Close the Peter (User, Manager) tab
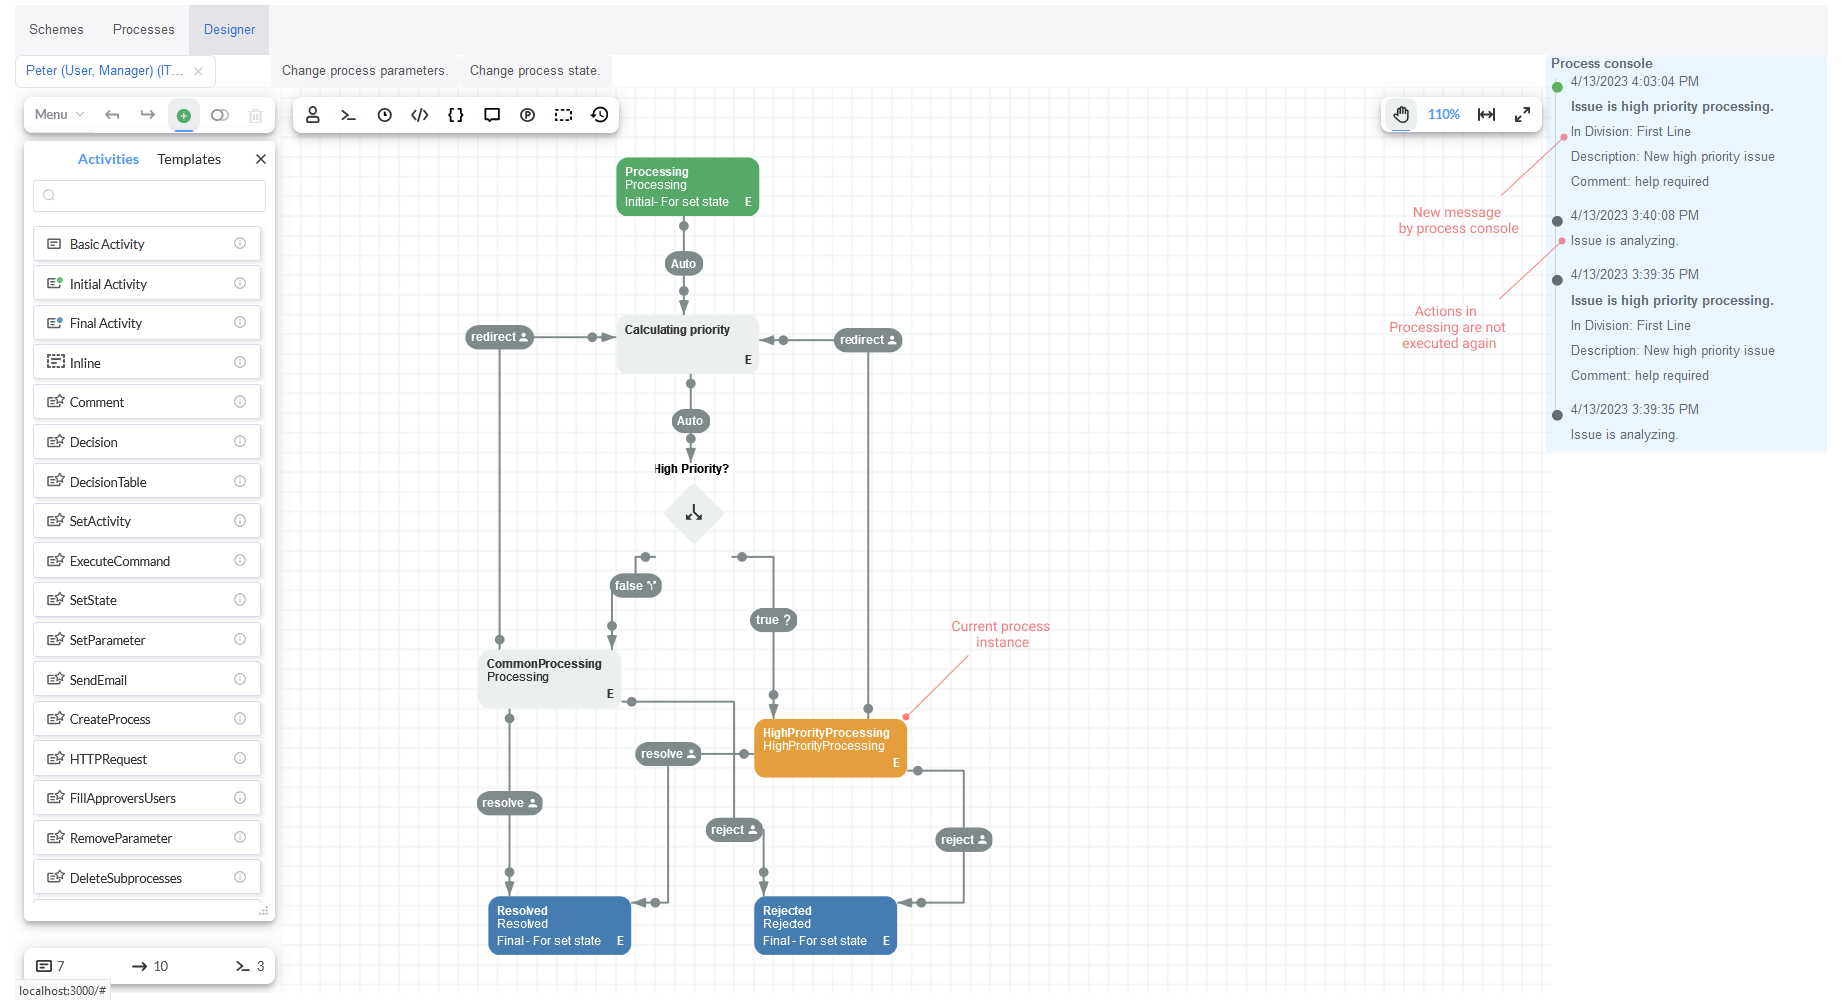Image resolution: width=1844 pixels, height=1006 pixels. pyautogui.click(x=198, y=71)
